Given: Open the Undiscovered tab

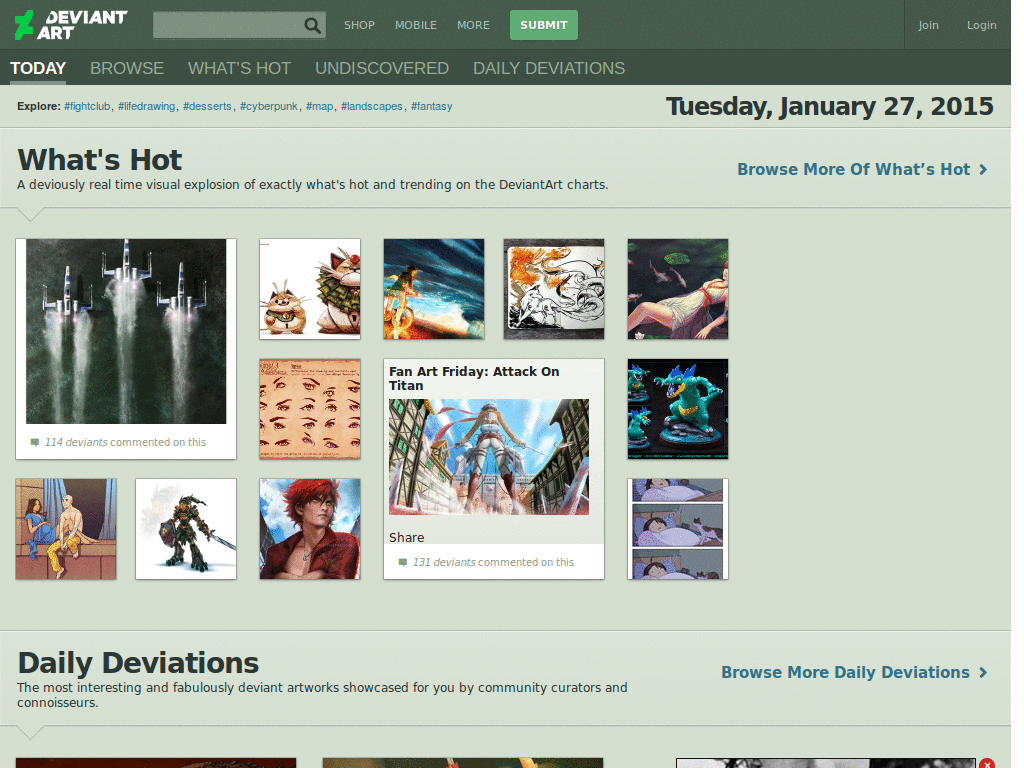Looking at the screenshot, I should [381, 68].
